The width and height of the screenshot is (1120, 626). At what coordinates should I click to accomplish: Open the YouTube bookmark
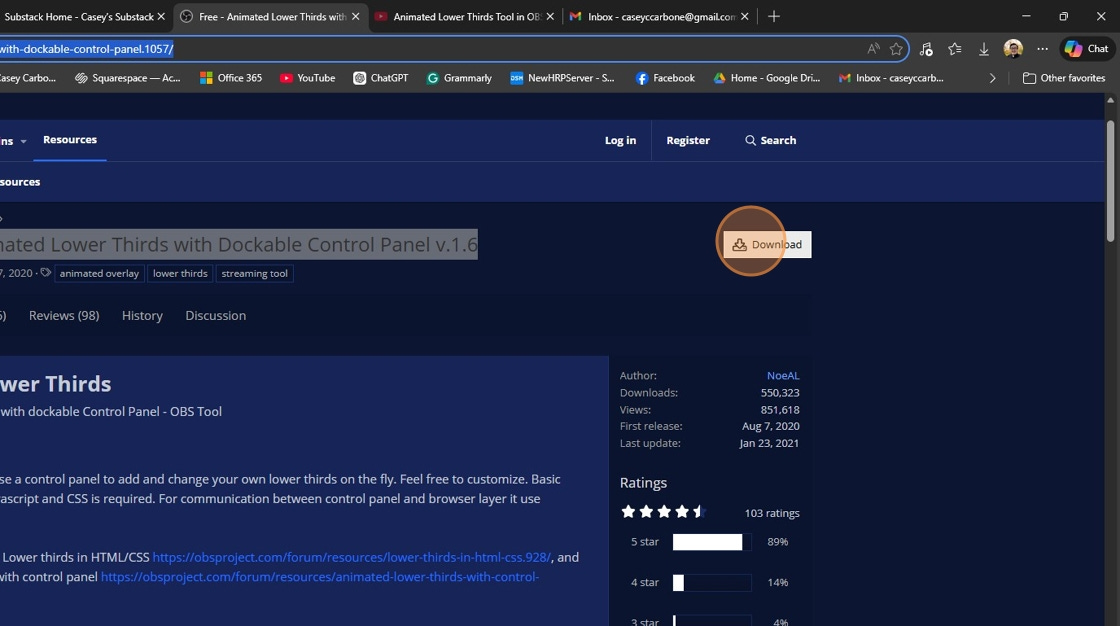coord(307,78)
